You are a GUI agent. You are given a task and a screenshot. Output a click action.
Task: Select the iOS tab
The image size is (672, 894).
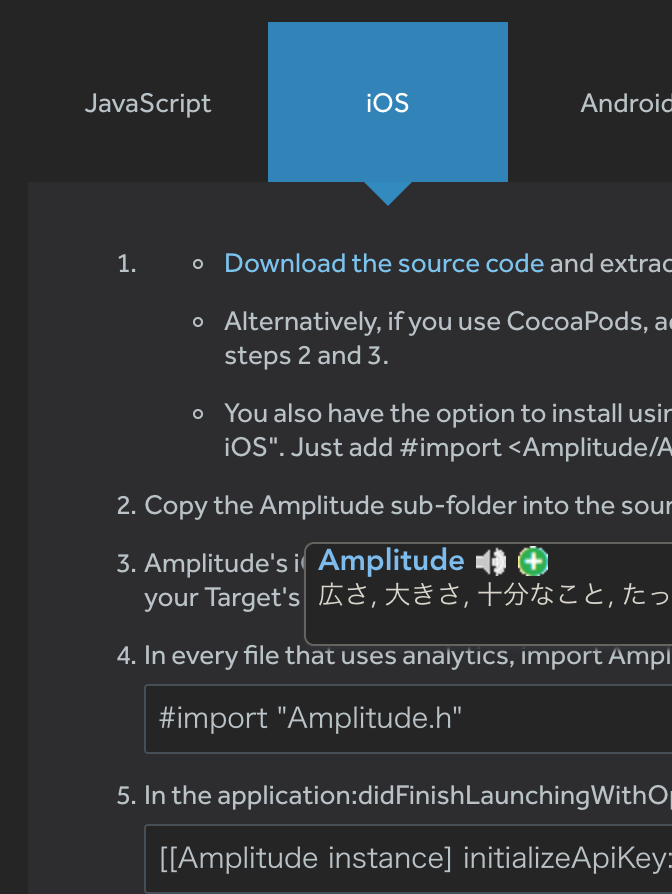pyautogui.click(x=388, y=103)
